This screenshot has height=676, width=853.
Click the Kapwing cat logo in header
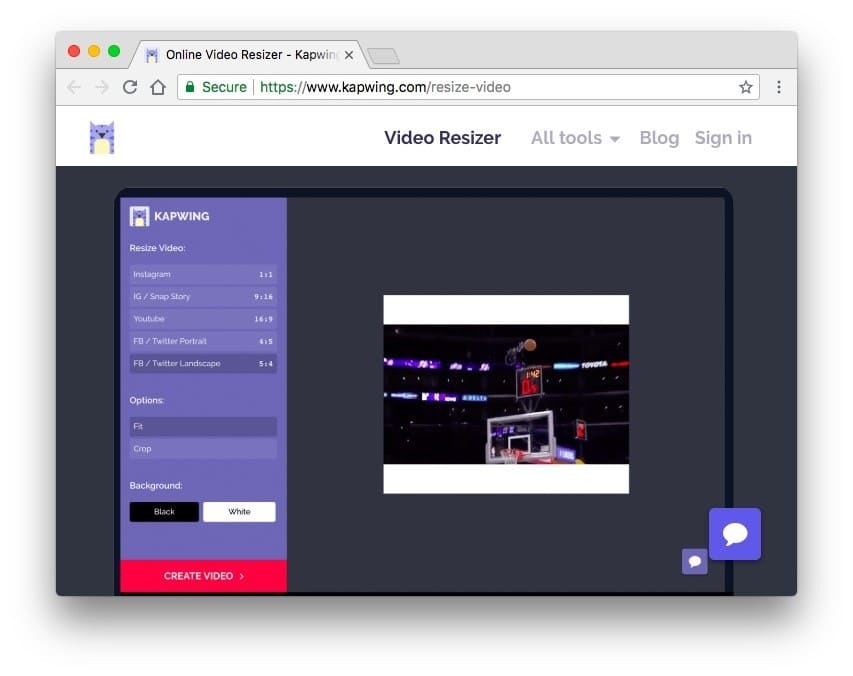click(x=102, y=138)
